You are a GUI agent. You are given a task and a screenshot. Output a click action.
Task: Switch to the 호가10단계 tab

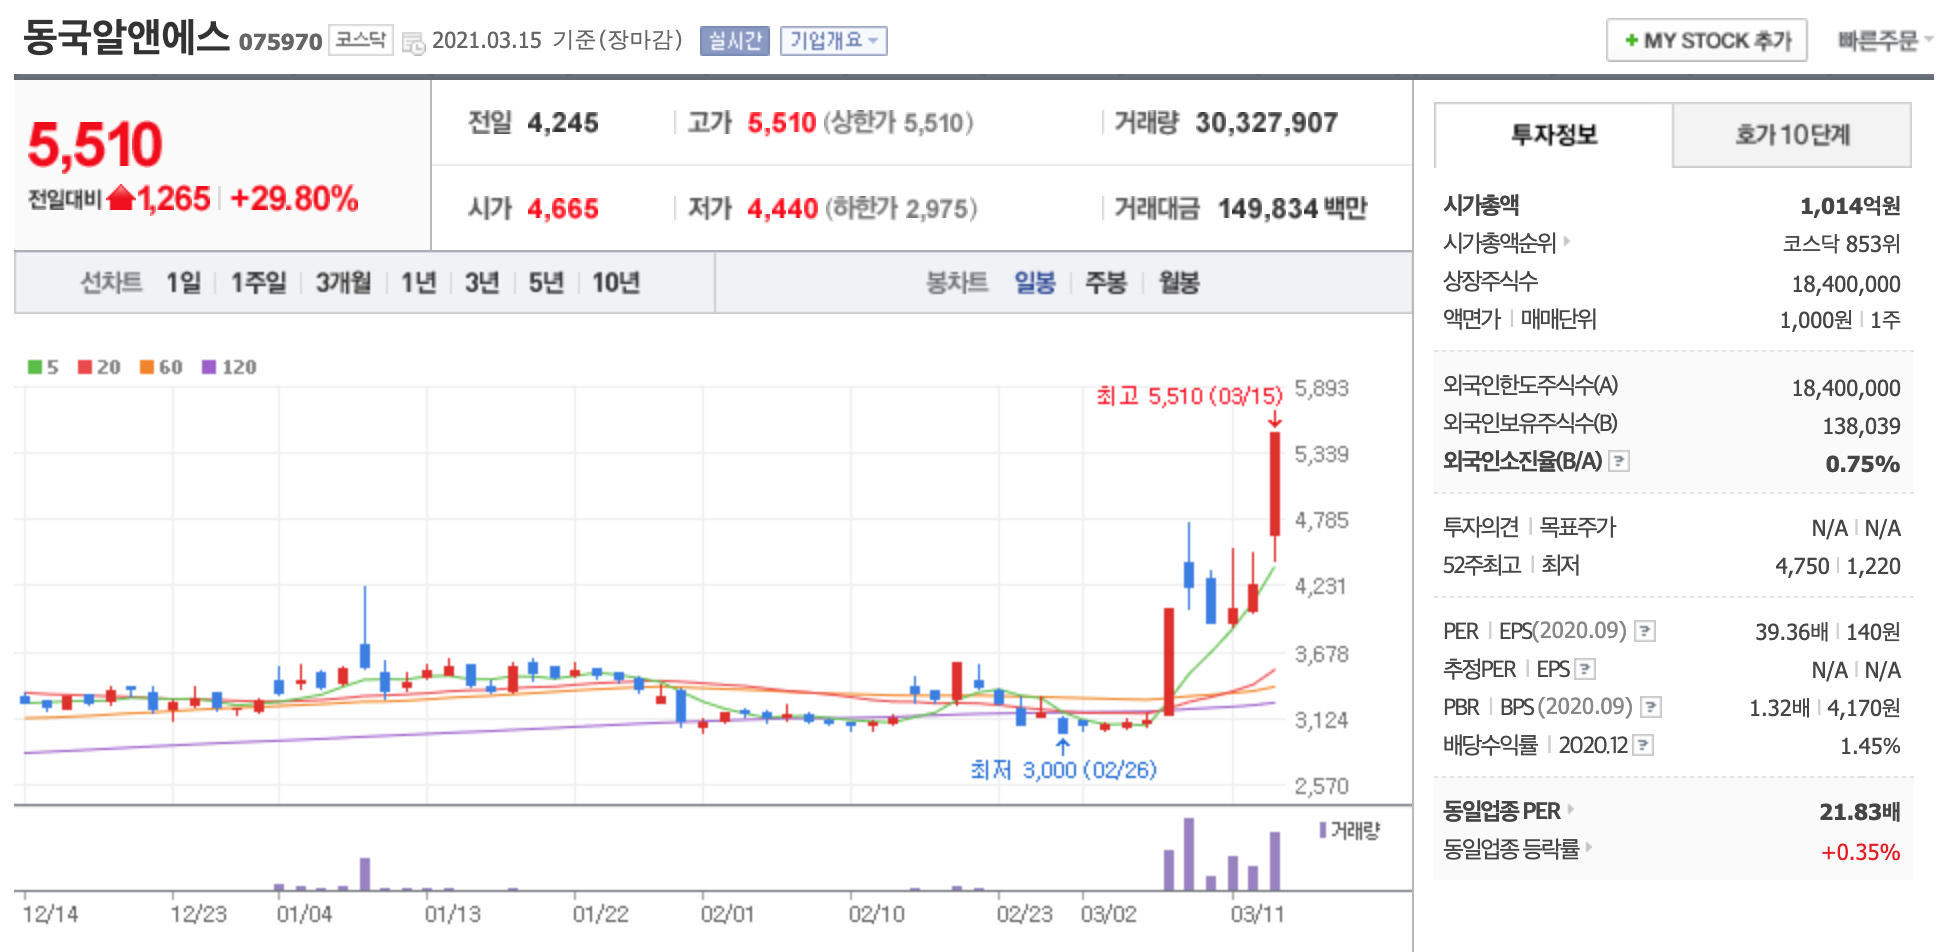pos(1792,135)
